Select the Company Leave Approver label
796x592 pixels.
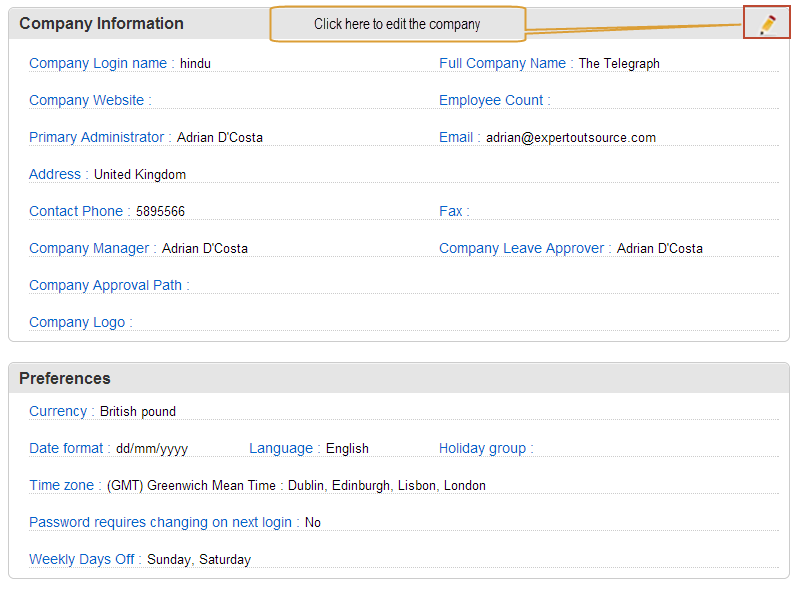(521, 248)
